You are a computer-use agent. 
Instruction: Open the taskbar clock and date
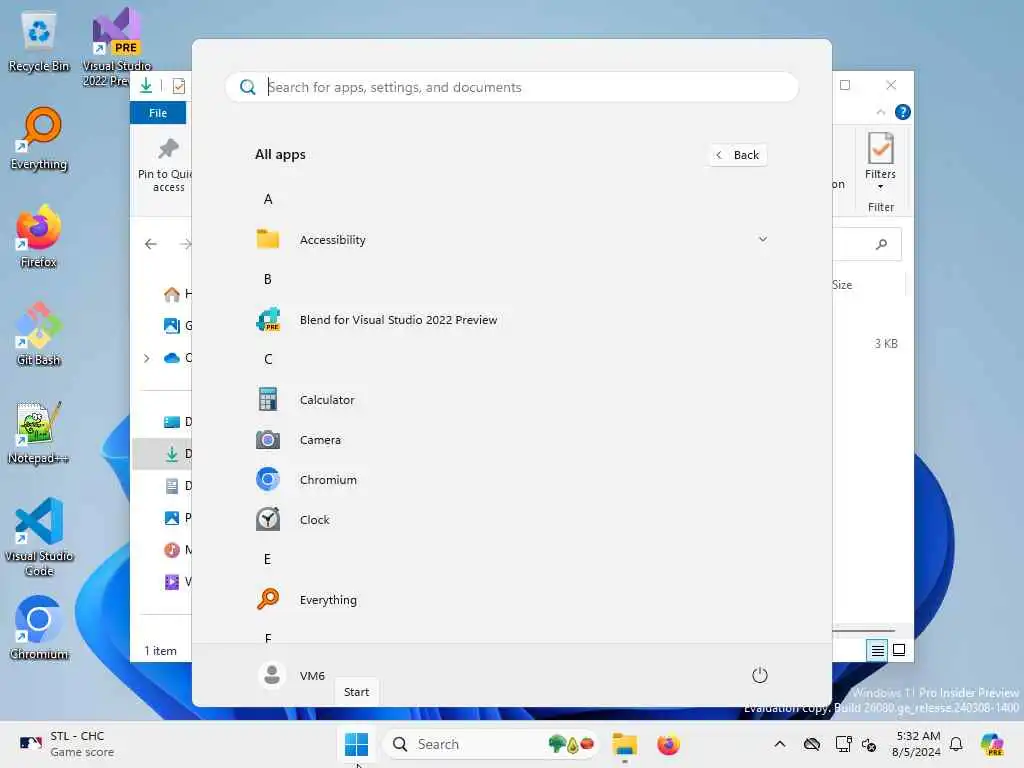click(916, 744)
